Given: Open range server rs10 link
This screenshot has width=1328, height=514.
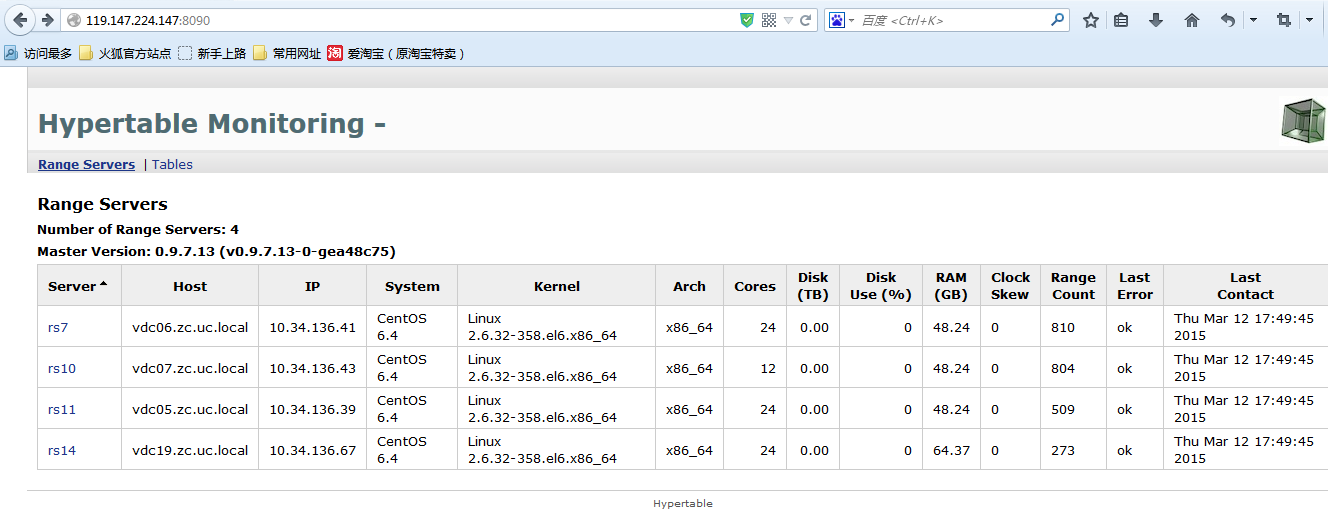Looking at the screenshot, I should point(62,368).
